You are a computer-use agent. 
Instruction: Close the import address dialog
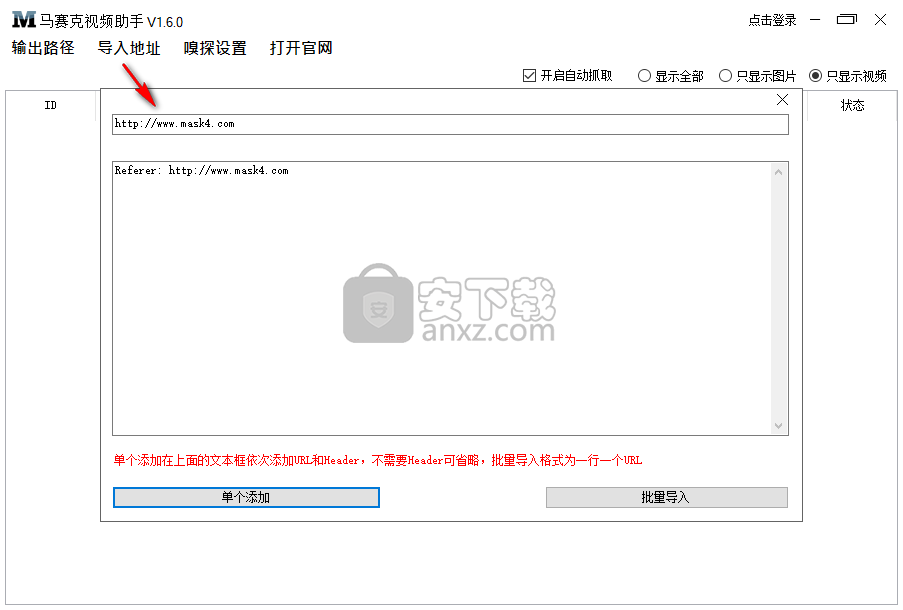[x=782, y=99]
